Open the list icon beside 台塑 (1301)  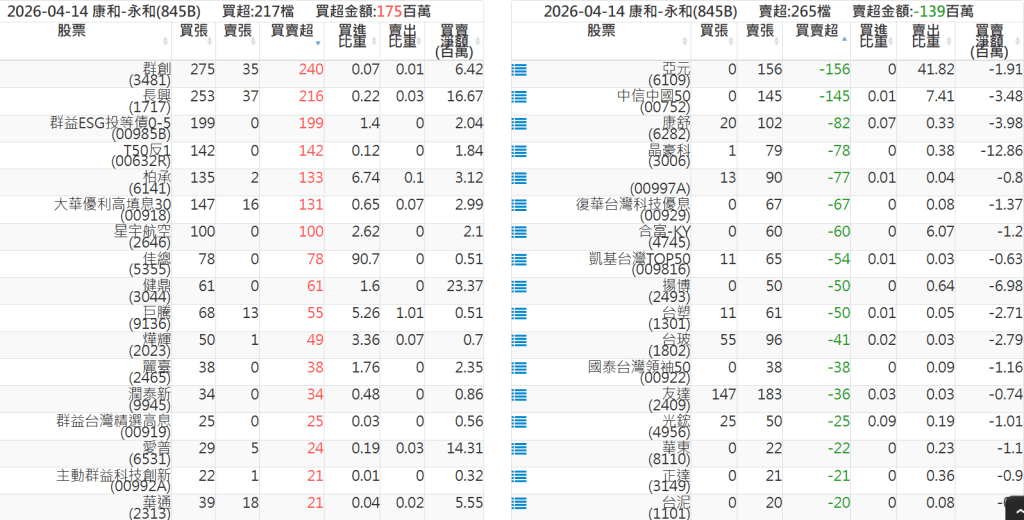tap(519, 313)
